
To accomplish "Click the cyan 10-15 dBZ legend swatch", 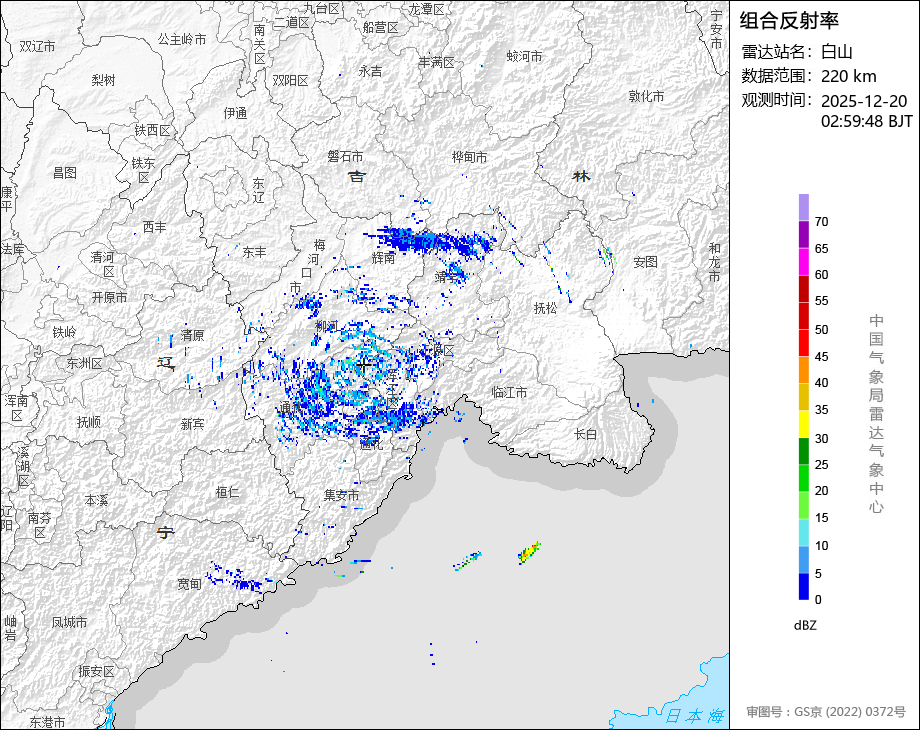I will [x=804, y=532].
